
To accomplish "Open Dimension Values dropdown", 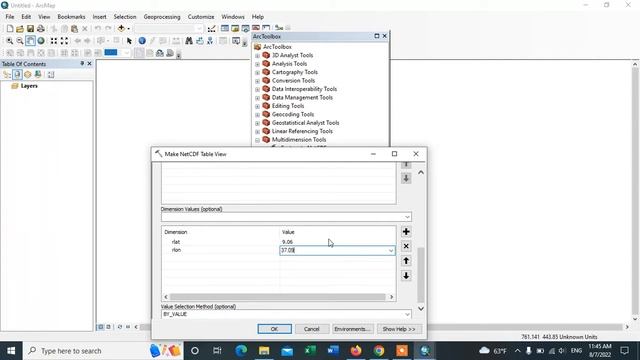I will pyautogui.click(x=407, y=217).
